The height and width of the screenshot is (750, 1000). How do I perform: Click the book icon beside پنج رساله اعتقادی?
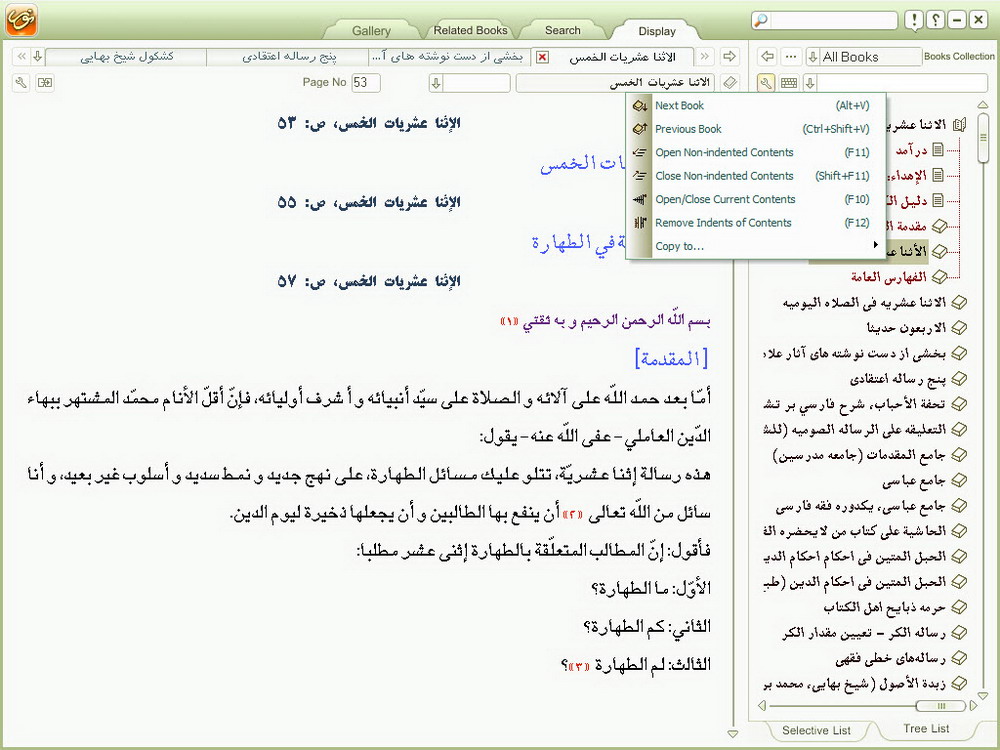point(959,379)
